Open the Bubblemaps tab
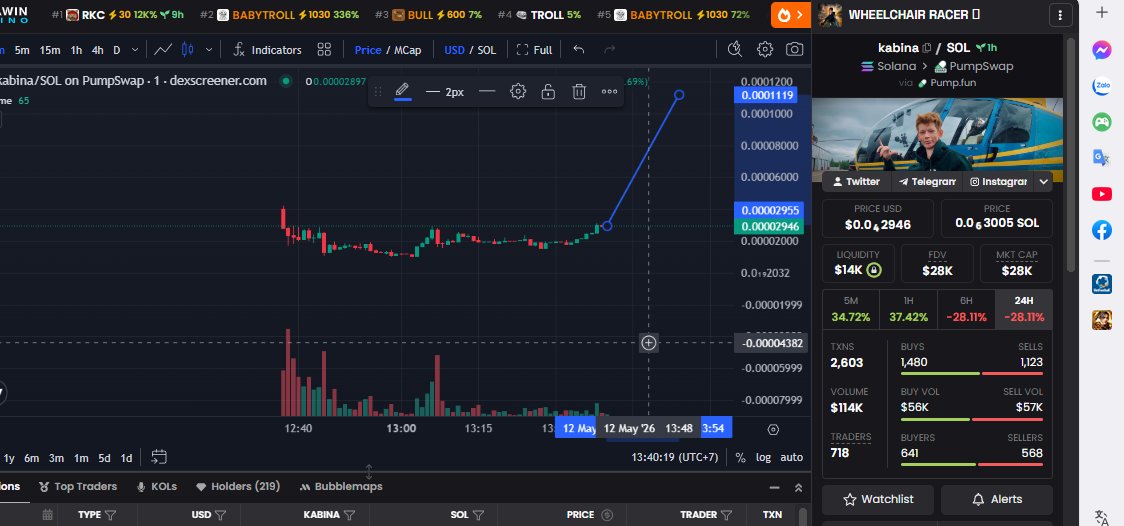The image size is (1124, 526). (341, 486)
